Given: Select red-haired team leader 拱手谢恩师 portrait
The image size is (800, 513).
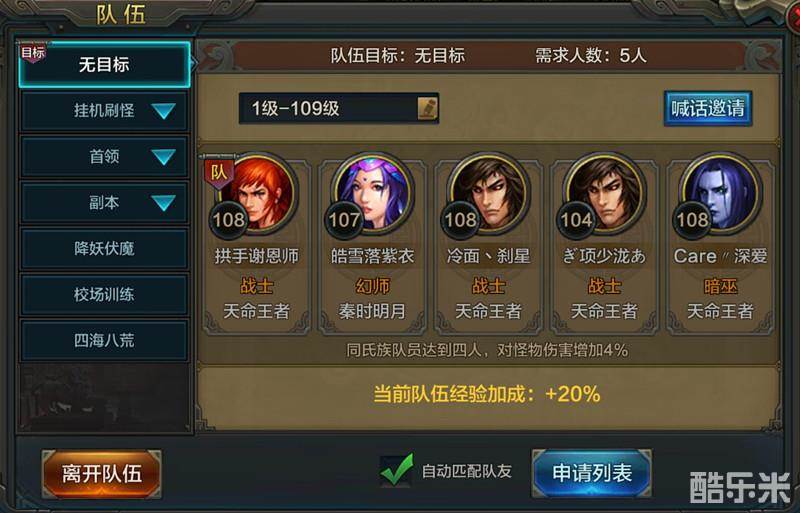Looking at the screenshot, I should click(x=256, y=193).
